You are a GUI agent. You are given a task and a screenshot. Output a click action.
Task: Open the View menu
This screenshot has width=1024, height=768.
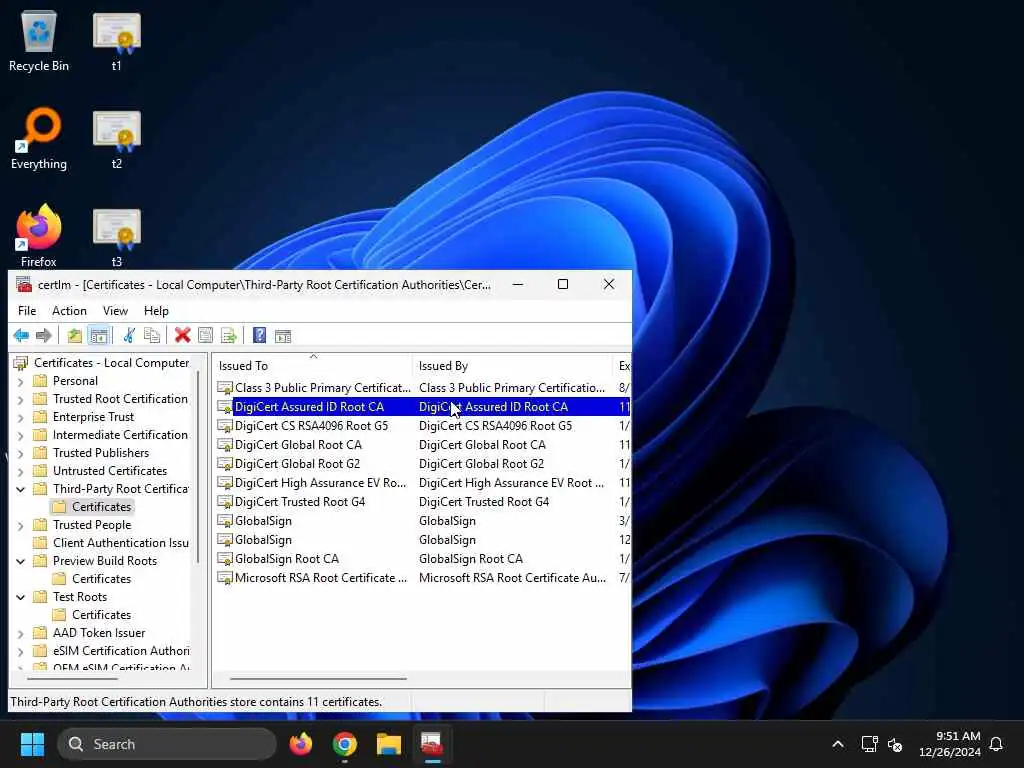115,311
